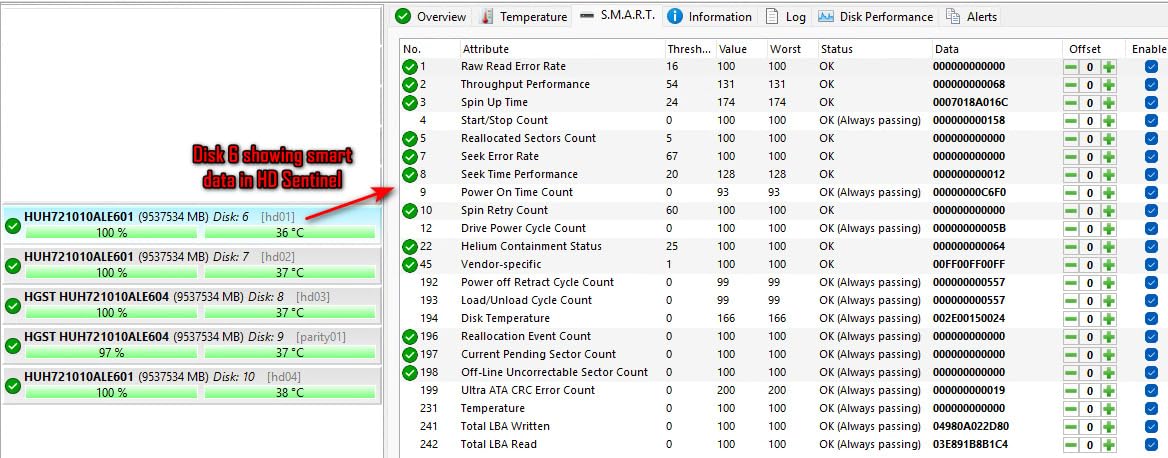1168x458 pixels.
Task: Click green check icon of Helium Containment Status
Action: pos(410,247)
